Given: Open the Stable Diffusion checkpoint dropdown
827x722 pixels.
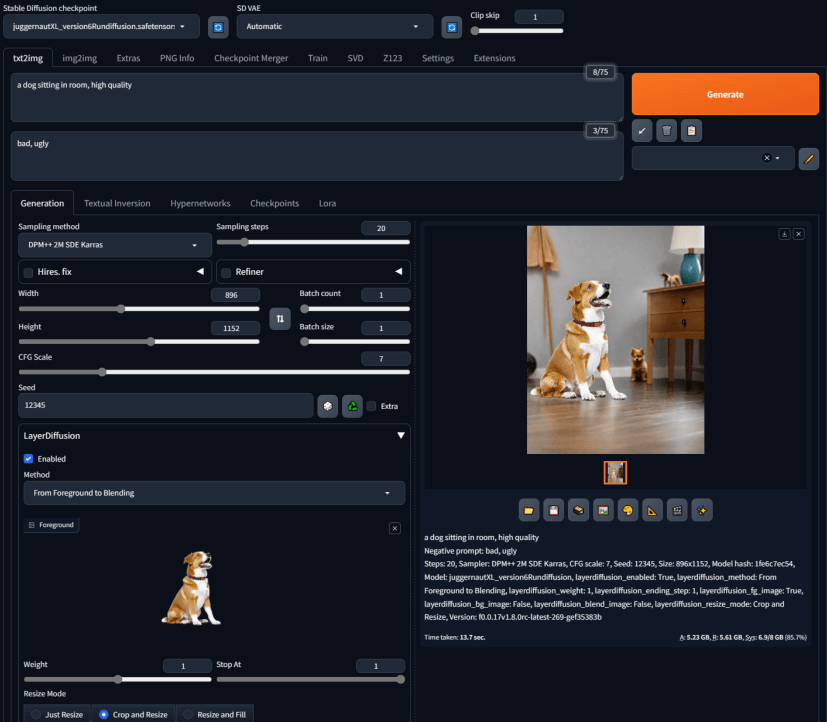Looking at the screenshot, I should [101, 26].
